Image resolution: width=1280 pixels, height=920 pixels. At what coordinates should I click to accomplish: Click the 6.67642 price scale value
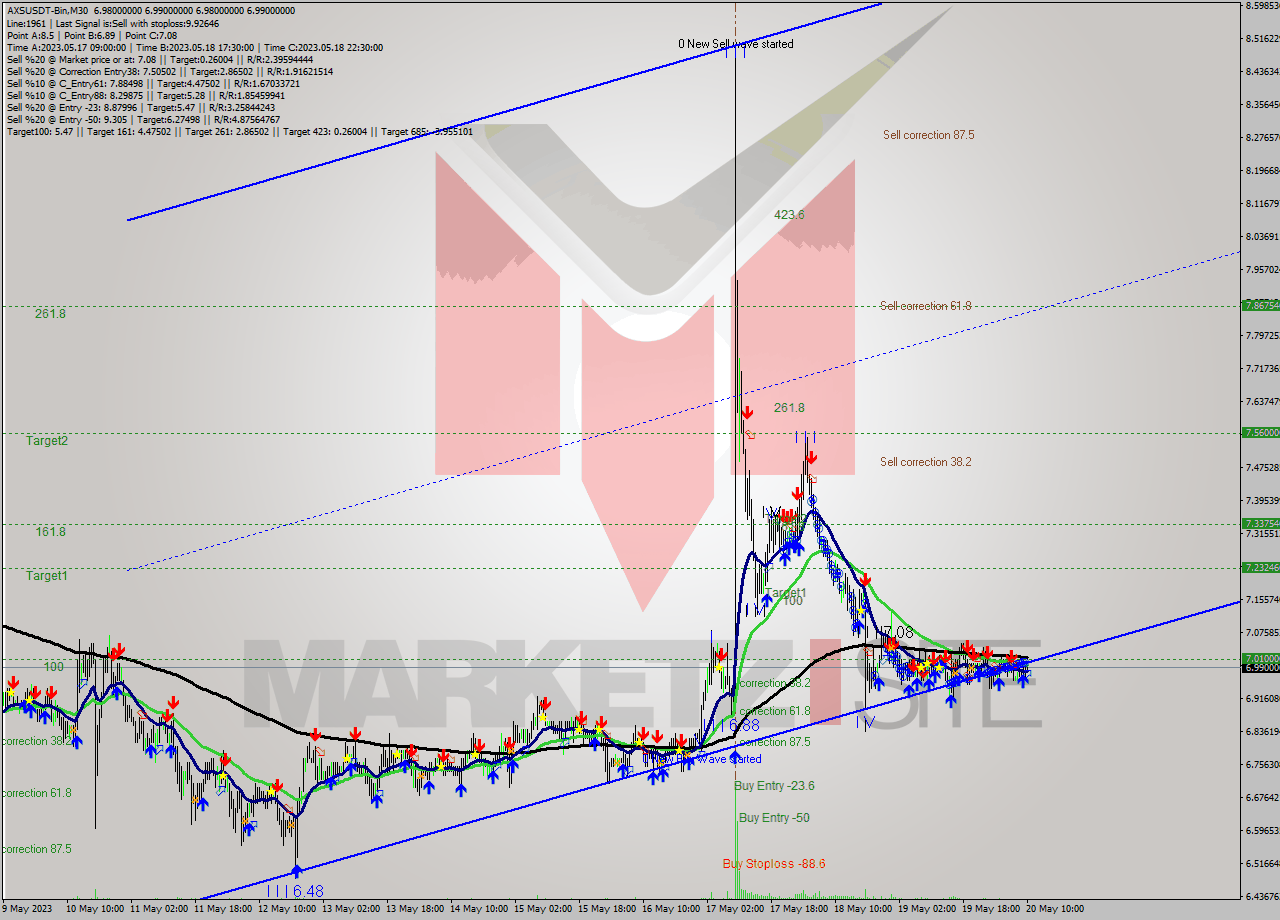point(1262,797)
